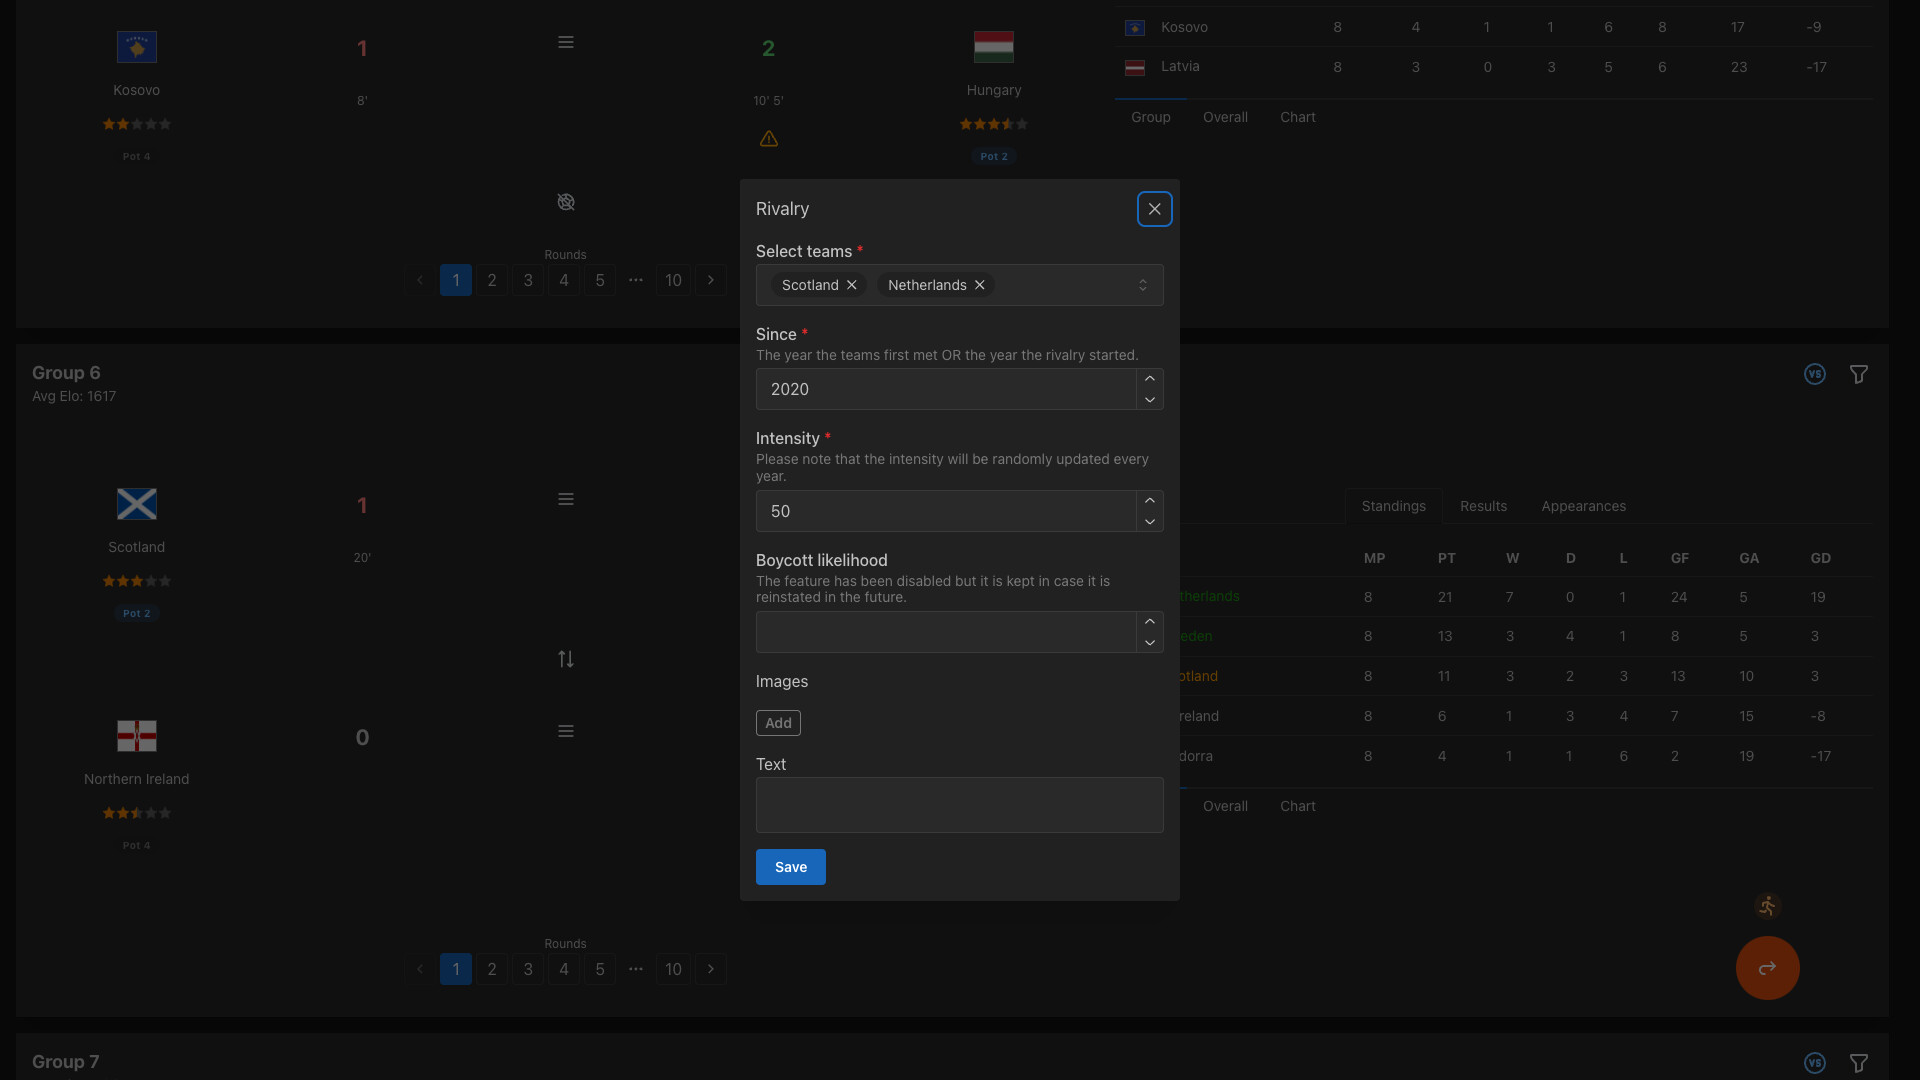1920x1080 pixels.
Task: Click Add under Images
Action: point(778,722)
